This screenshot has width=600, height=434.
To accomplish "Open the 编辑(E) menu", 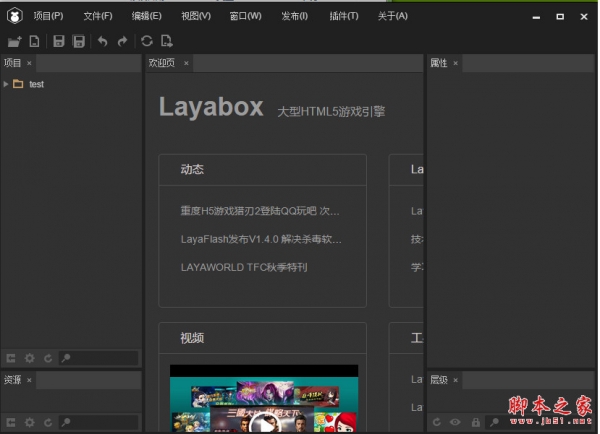I will click(x=147, y=16).
